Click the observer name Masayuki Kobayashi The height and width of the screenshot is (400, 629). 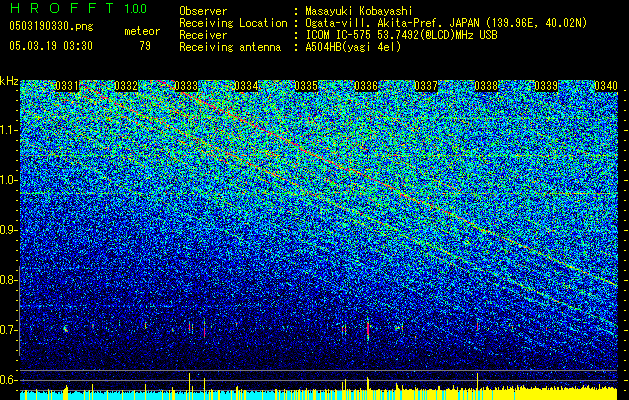pyautogui.click(x=359, y=11)
